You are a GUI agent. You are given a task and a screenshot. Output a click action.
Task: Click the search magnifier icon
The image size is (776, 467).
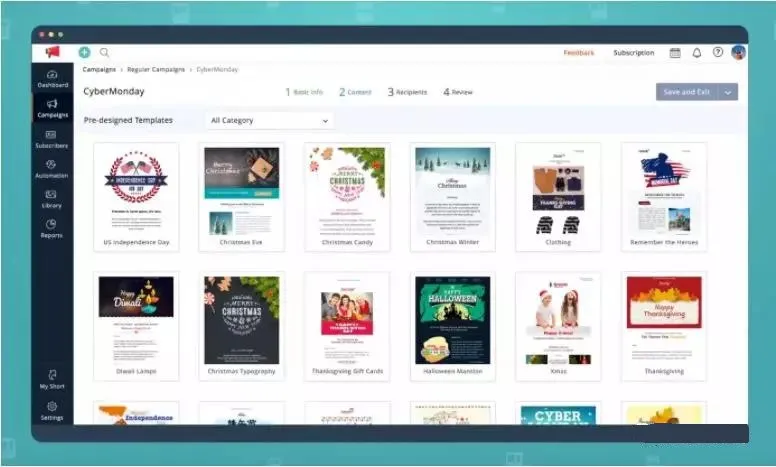[104, 52]
